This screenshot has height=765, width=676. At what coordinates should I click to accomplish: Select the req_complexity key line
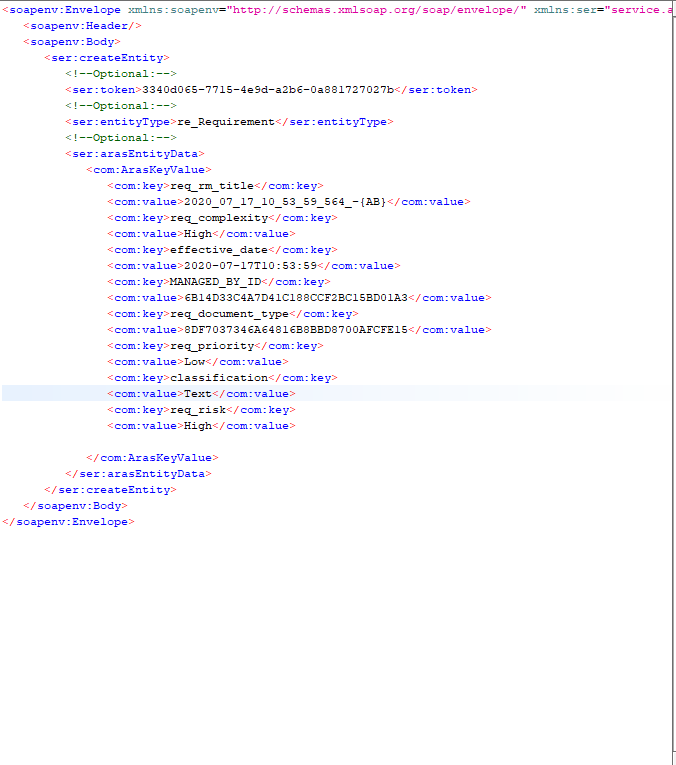click(x=219, y=218)
